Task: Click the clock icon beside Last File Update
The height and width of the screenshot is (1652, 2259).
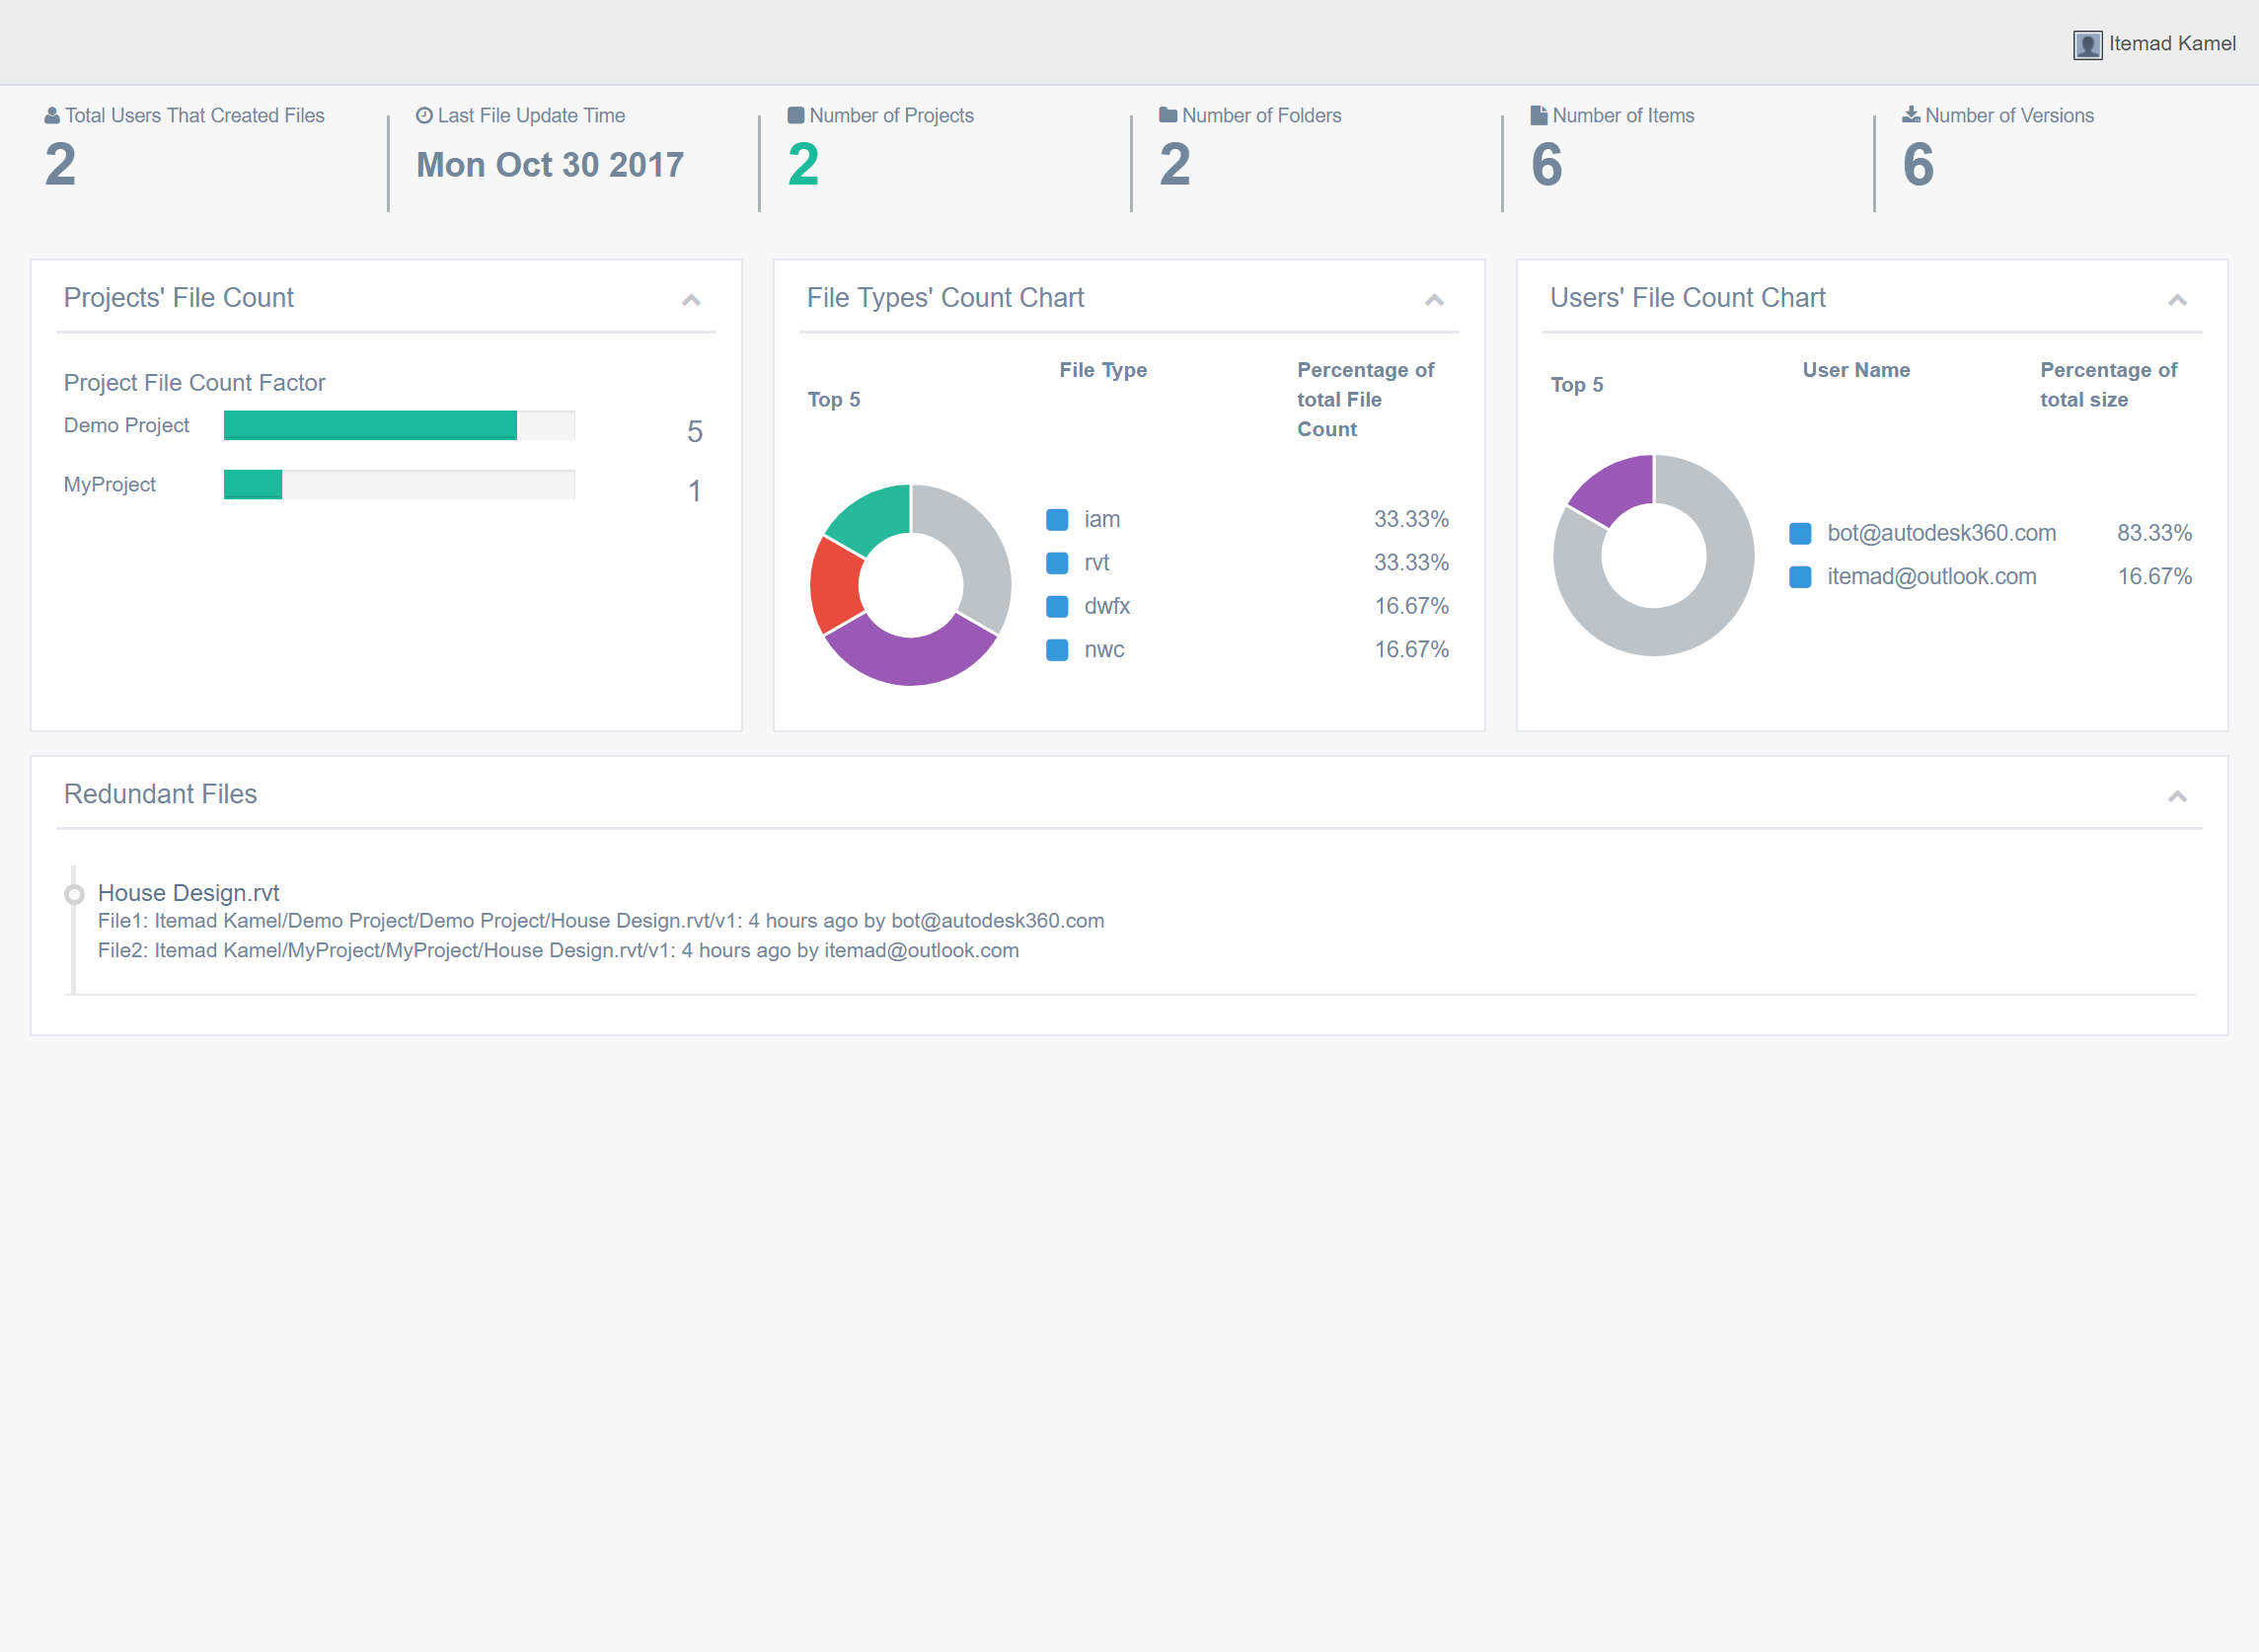Action: point(424,116)
